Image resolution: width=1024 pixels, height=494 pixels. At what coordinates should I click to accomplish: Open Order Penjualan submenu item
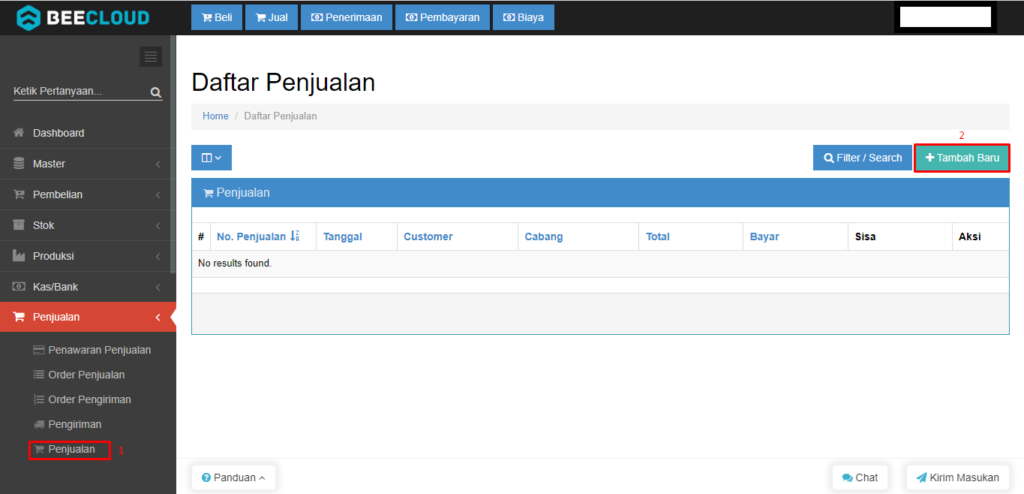79,374
